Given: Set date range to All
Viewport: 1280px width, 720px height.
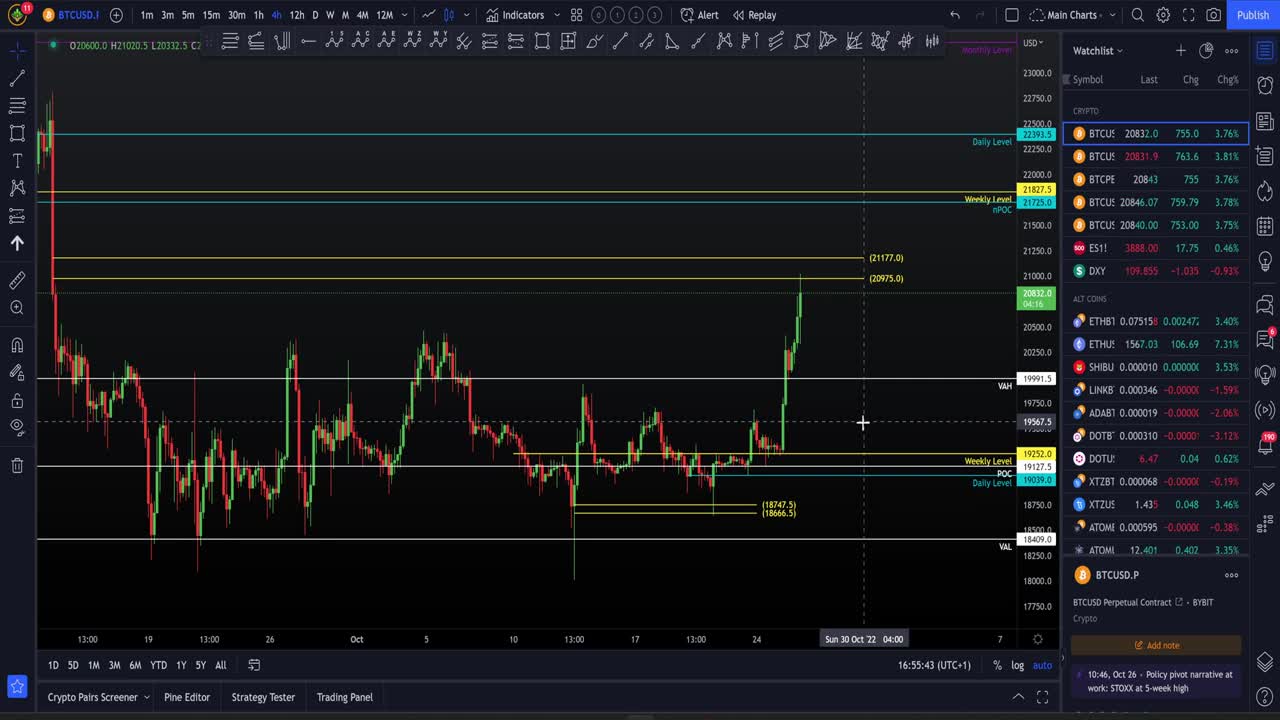Looking at the screenshot, I should (221, 665).
